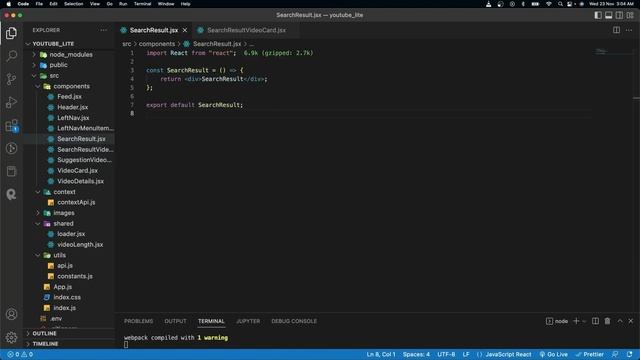
Task: Open the Source Control view
Action: (11, 79)
